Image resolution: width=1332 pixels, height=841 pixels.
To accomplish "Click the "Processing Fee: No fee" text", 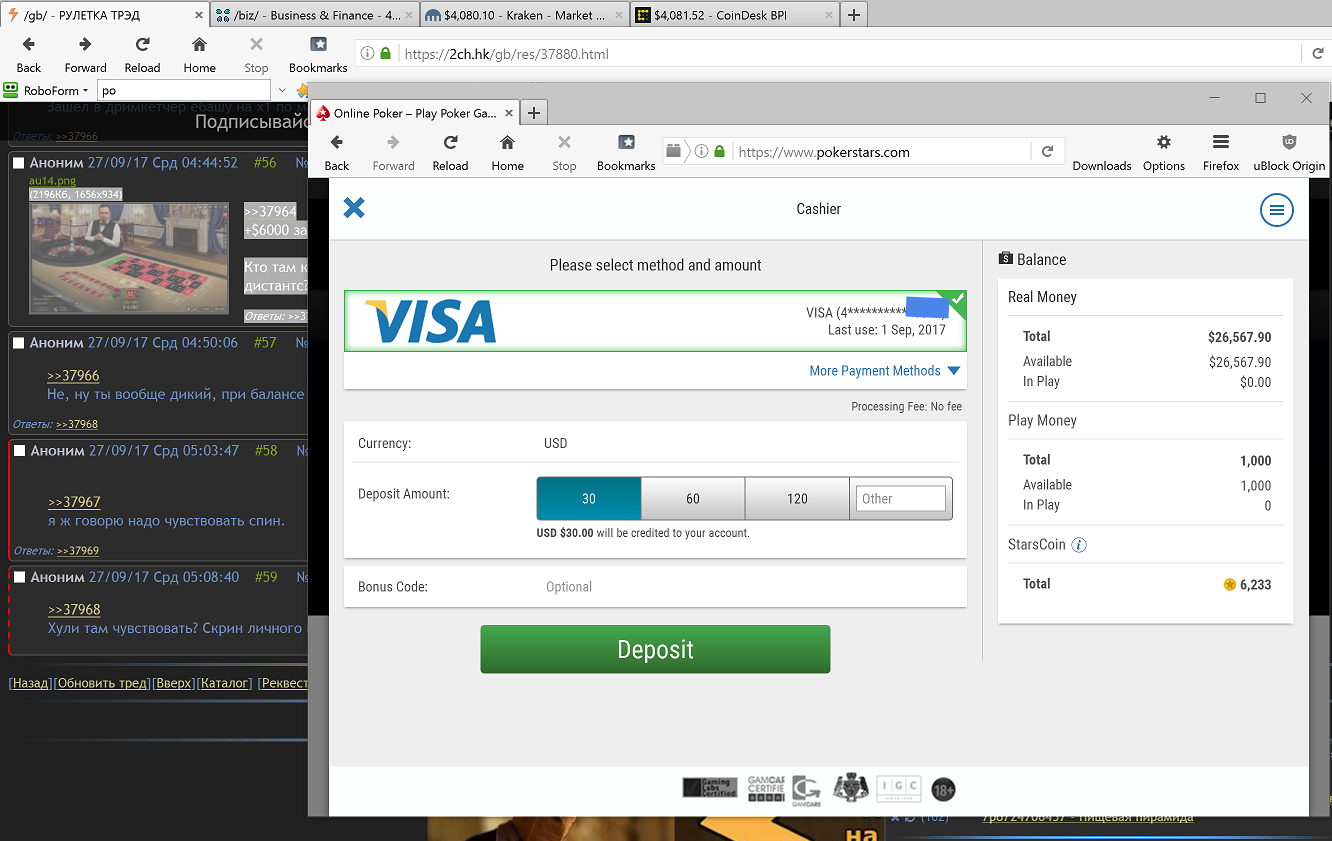I will (x=906, y=407).
